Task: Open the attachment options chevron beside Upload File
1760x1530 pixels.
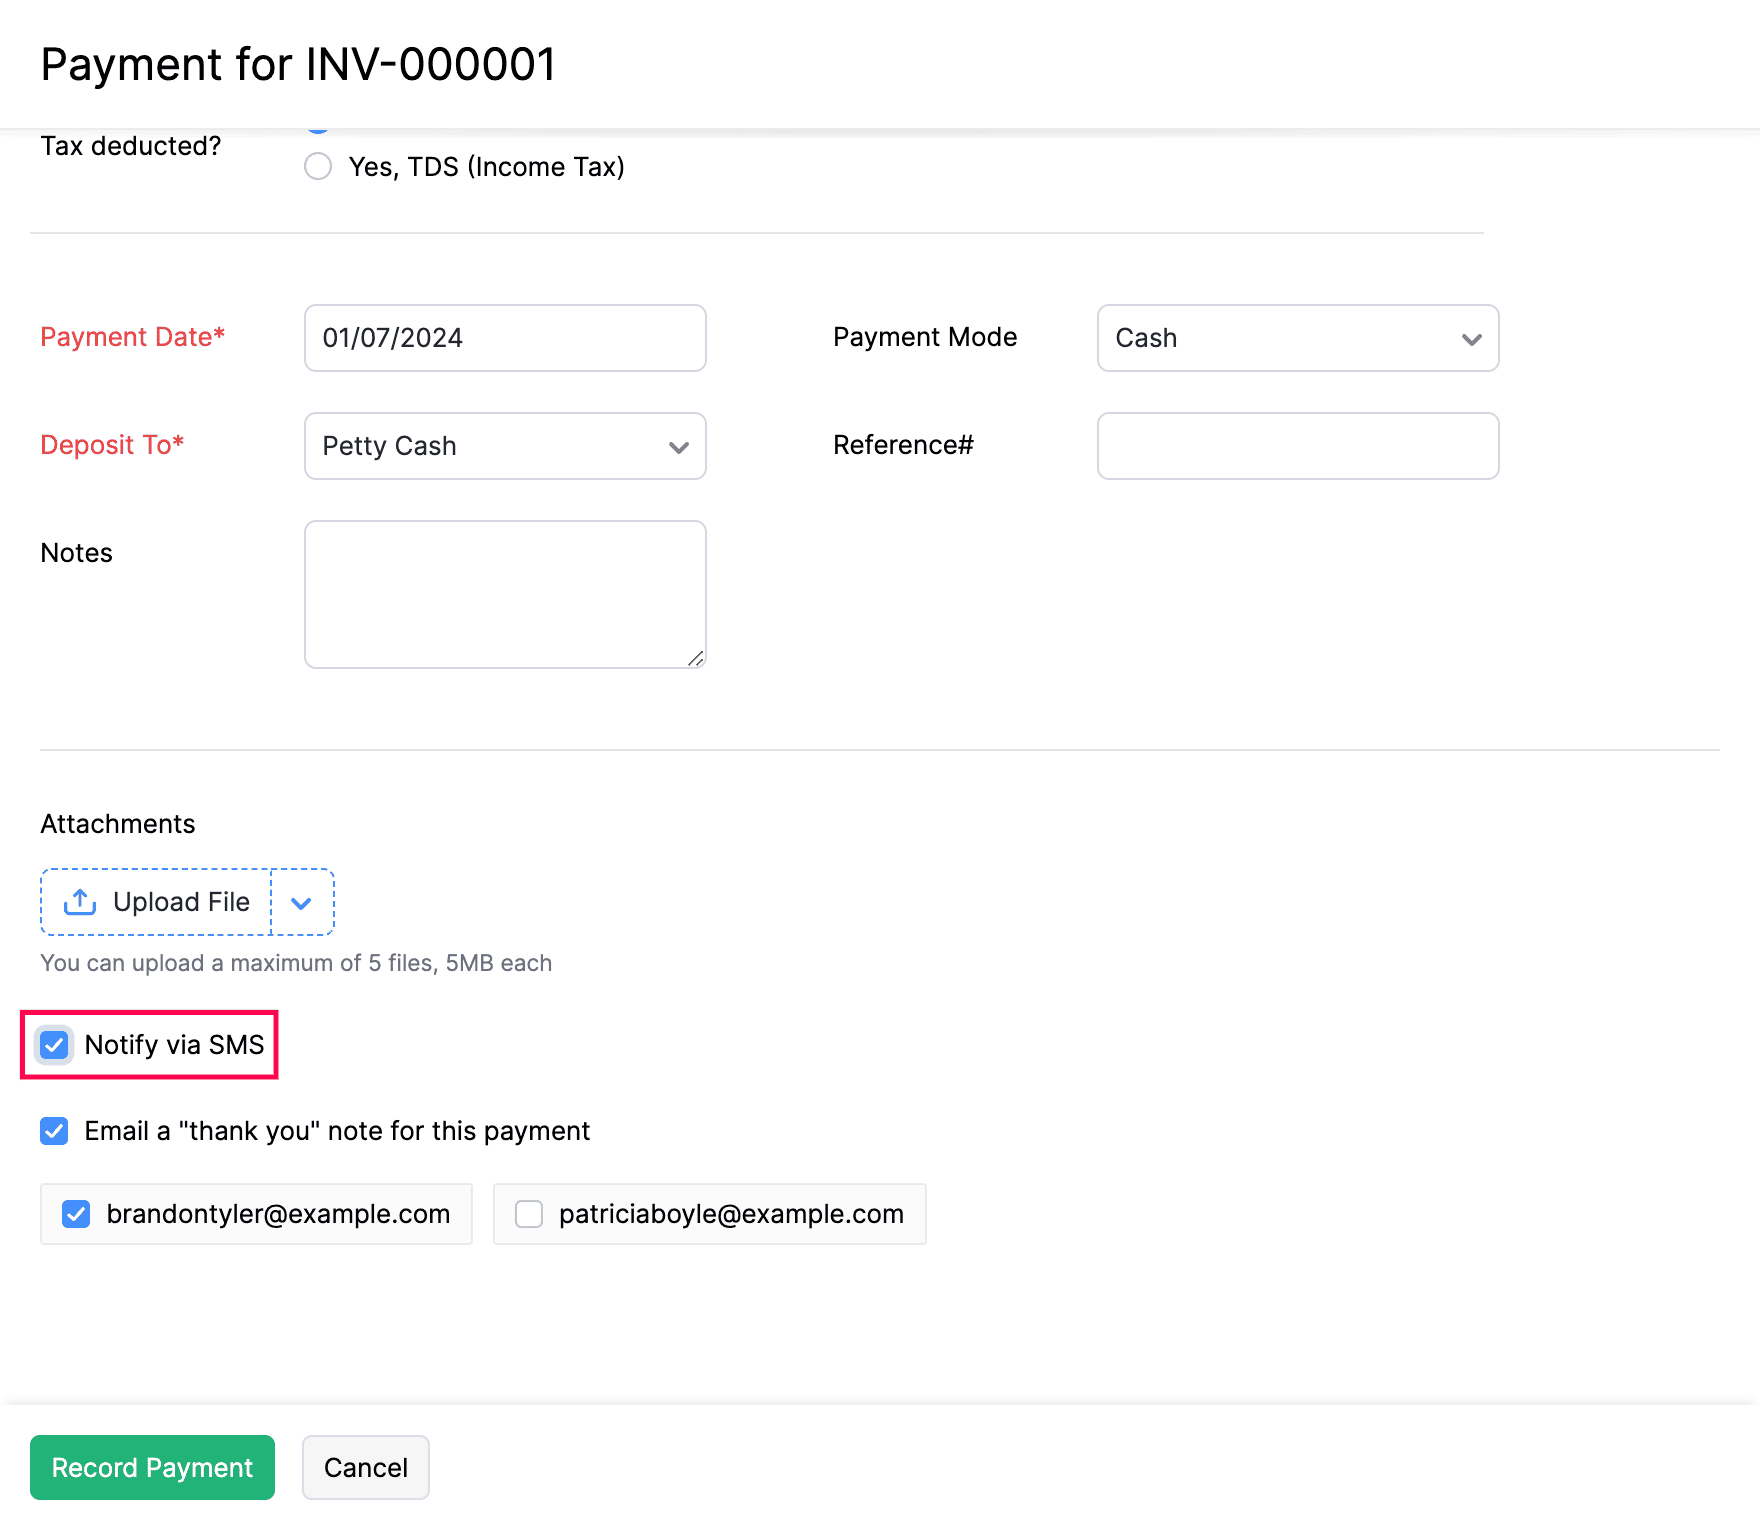Action: click(301, 901)
